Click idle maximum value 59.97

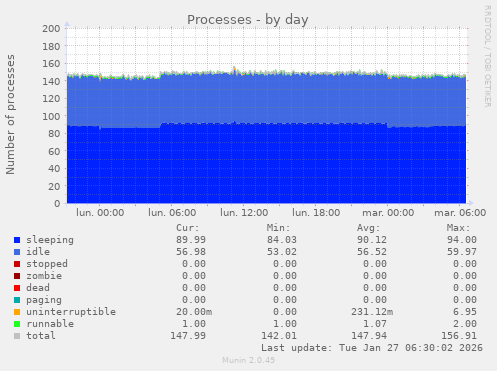click(462, 252)
